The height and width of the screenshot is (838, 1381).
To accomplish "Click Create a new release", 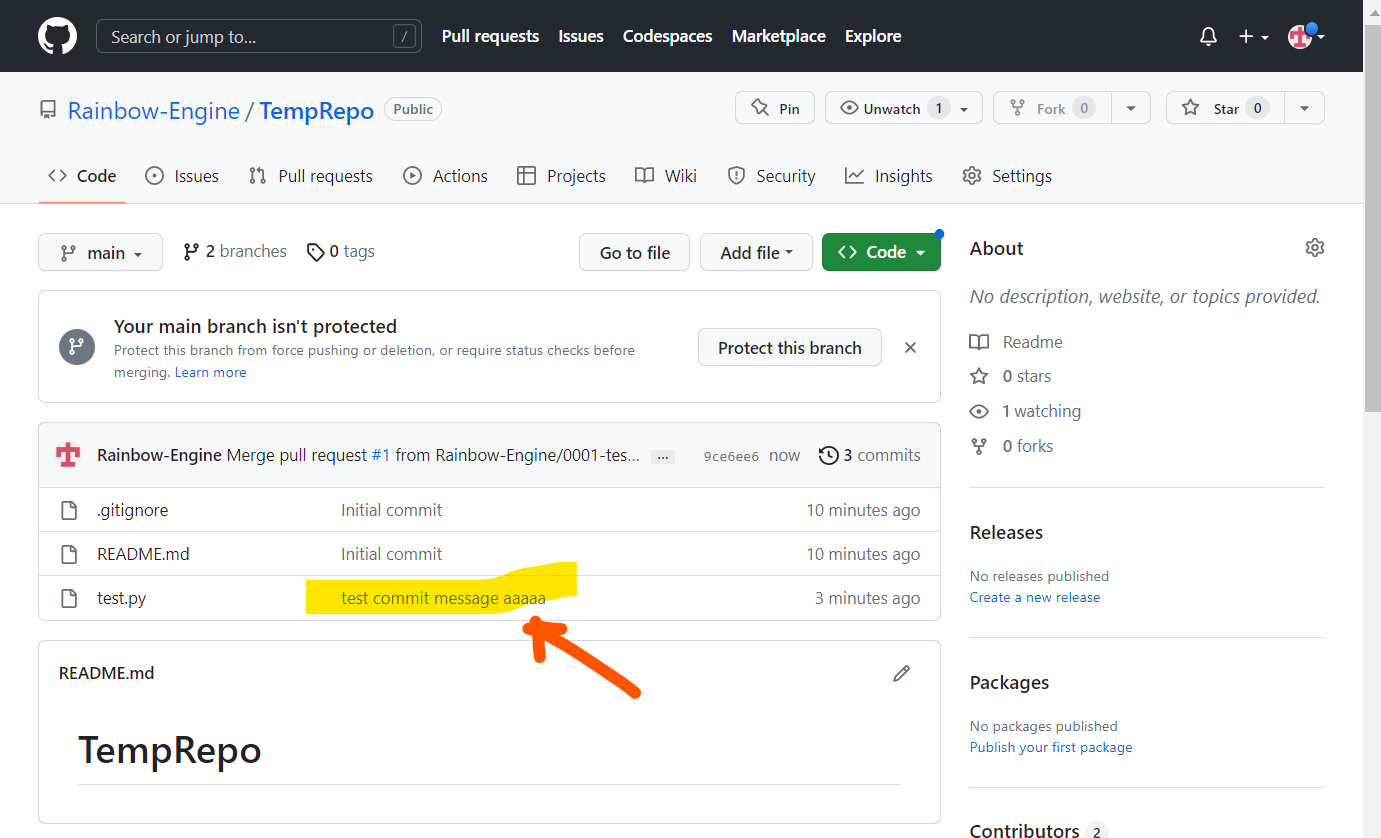I will (1035, 597).
